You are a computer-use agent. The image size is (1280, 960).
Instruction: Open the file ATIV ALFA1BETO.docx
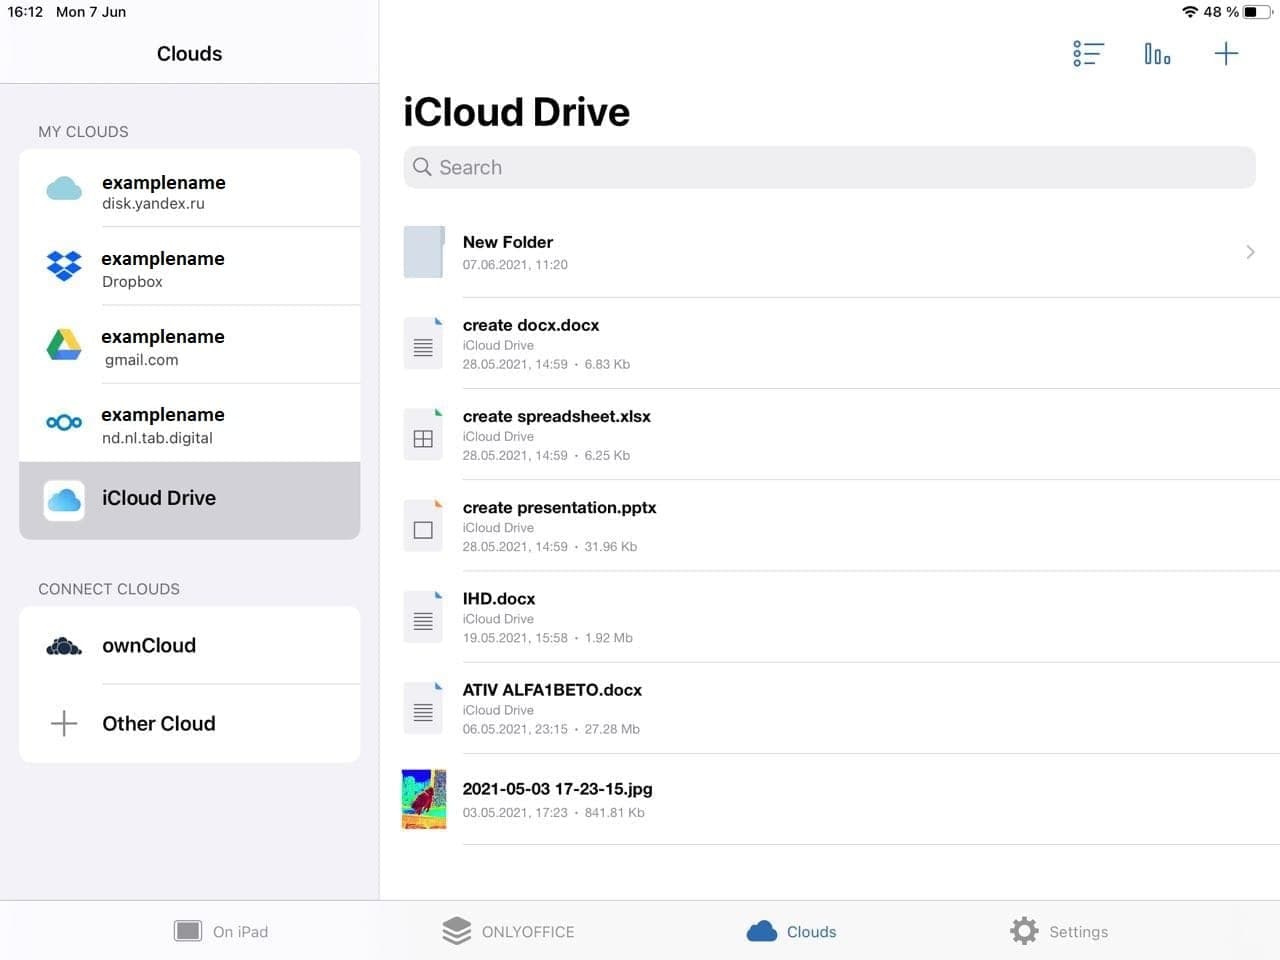coord(552,690)
